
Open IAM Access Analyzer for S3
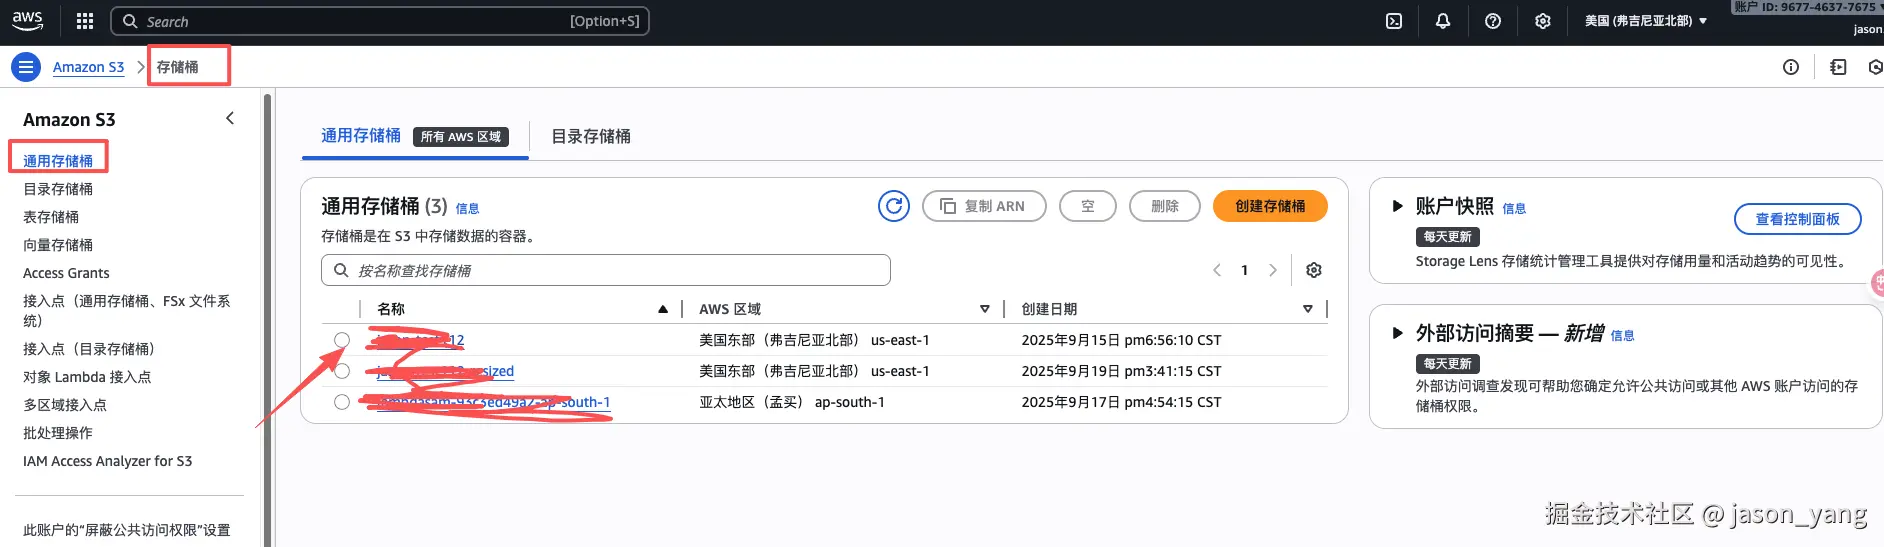coord(108,461)
